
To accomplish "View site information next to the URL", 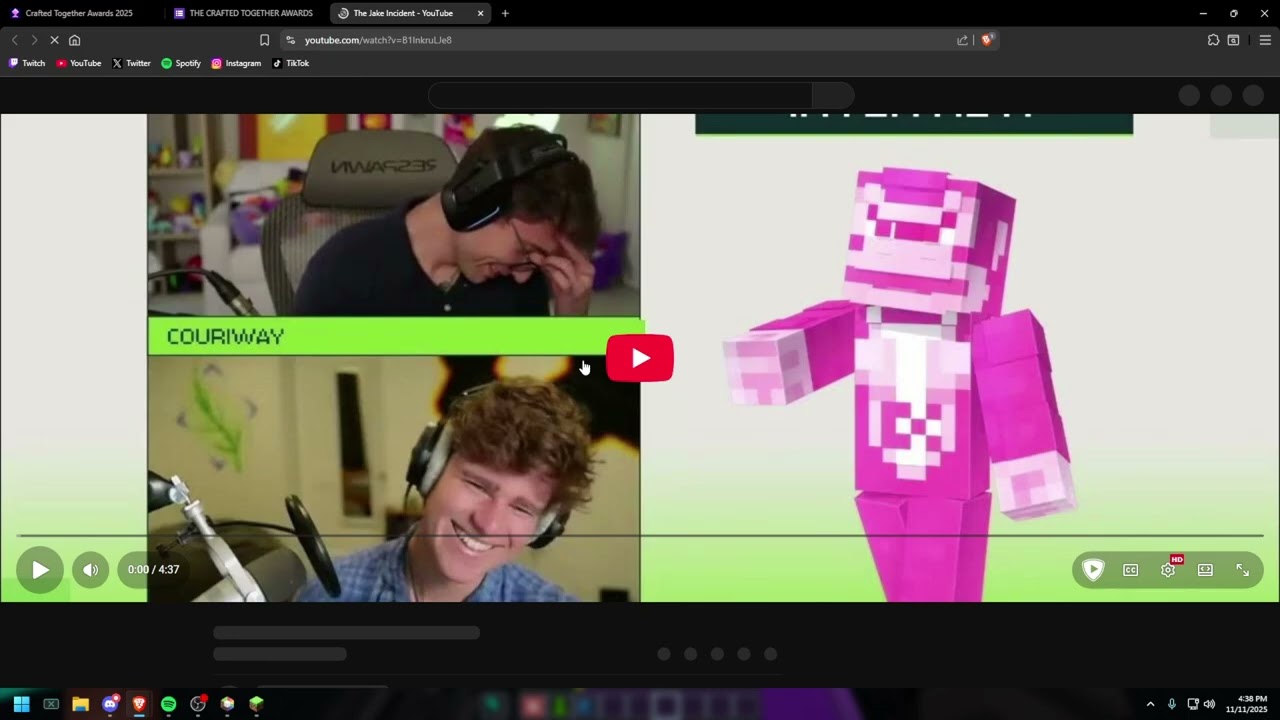I will [x=290, y=40].
